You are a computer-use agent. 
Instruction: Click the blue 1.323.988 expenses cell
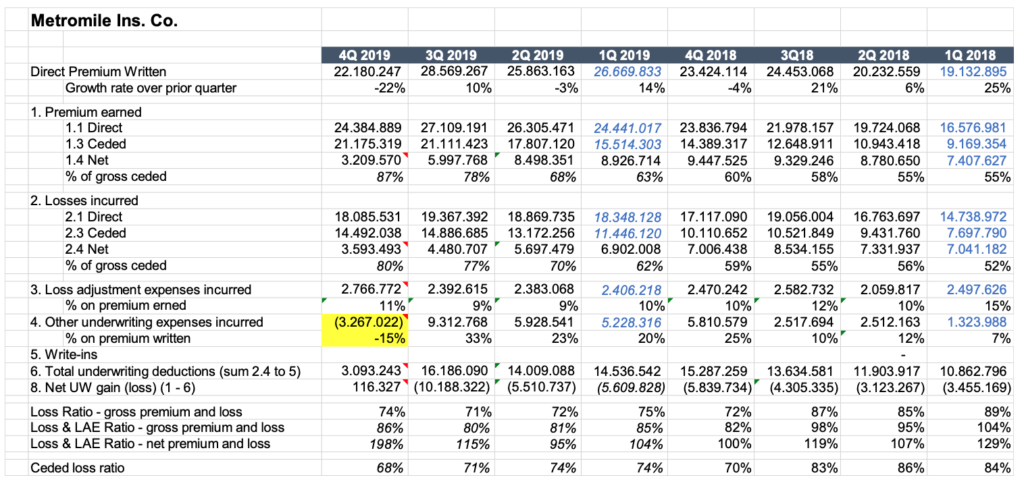coord(974,322)
